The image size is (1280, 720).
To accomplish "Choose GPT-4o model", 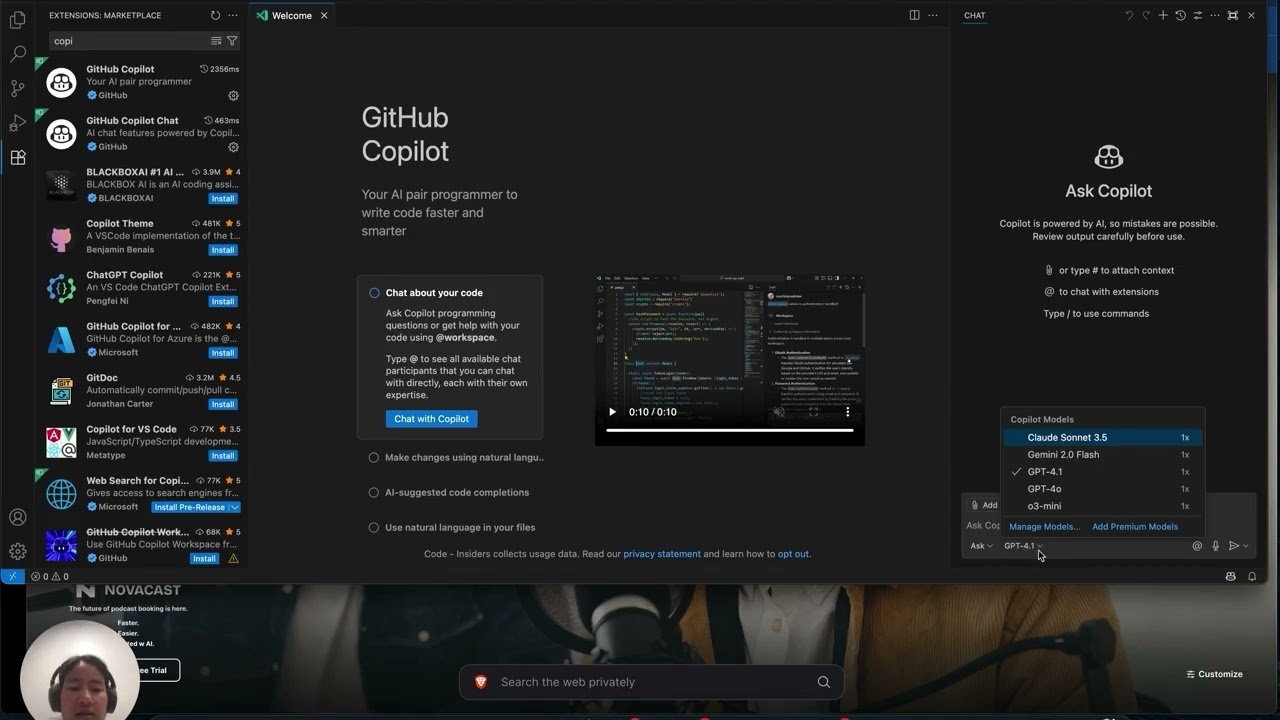I will pos(1102,489).
